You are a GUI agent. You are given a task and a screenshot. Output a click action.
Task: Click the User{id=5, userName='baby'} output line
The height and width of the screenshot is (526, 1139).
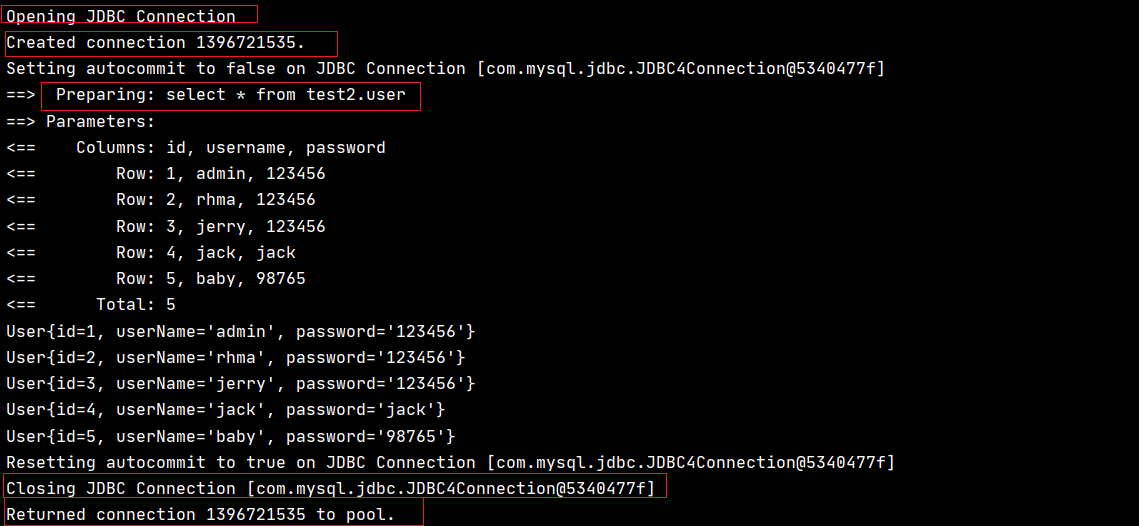[230, 436]
